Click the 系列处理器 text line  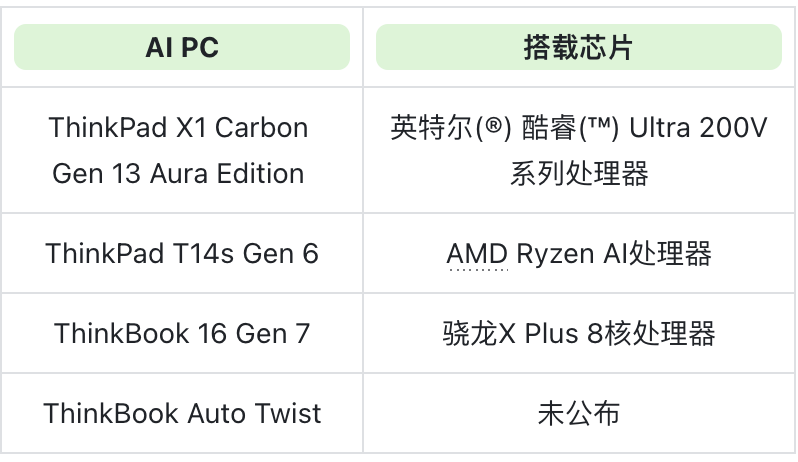(x=579, y=174)
